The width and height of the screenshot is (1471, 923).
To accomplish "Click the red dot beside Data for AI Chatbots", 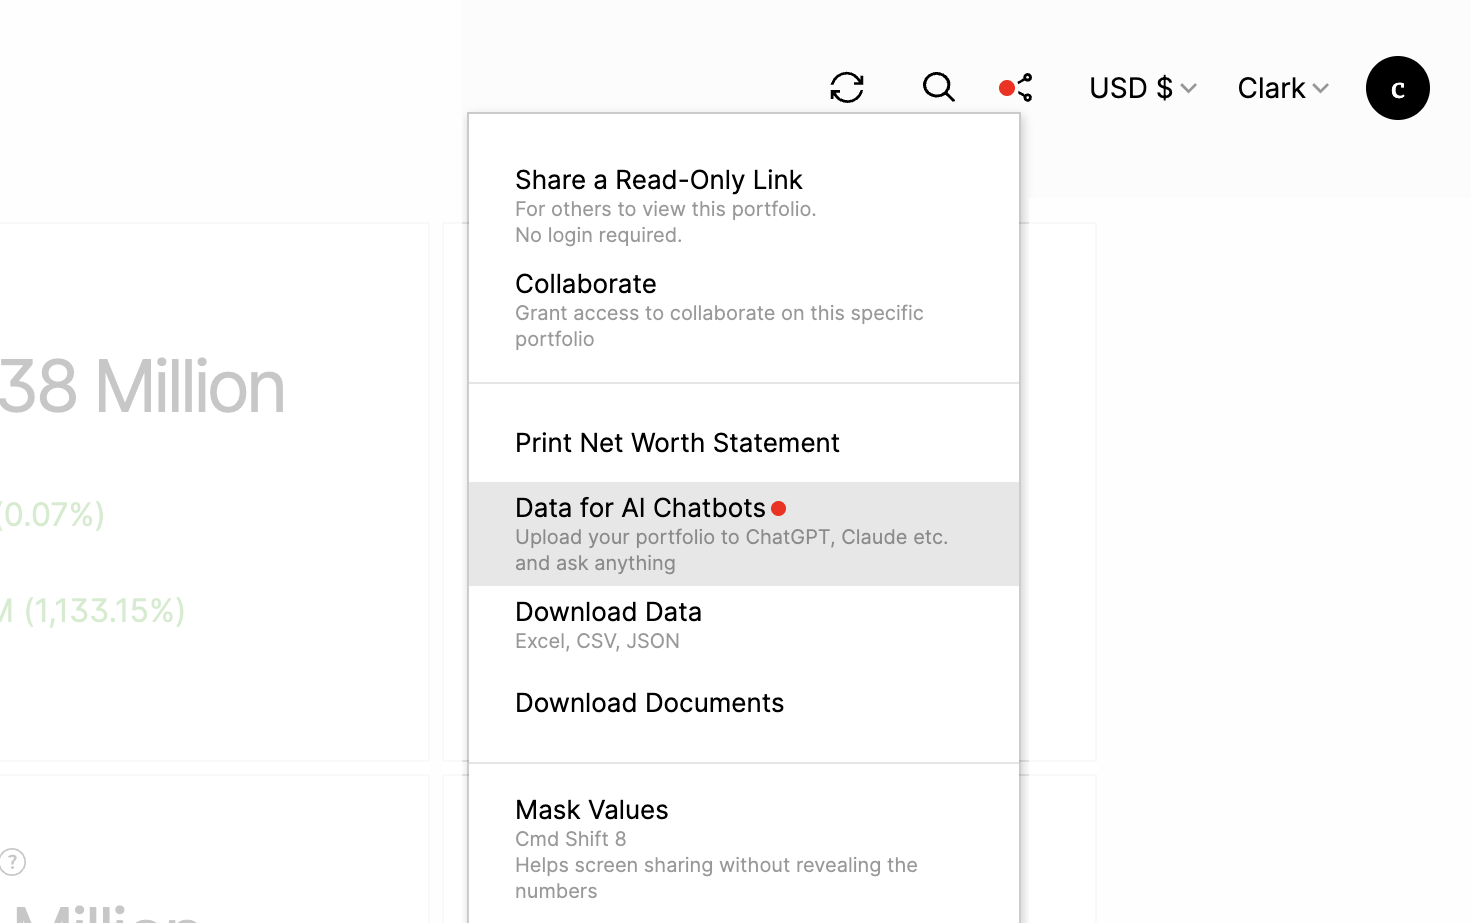I will pyautogui.click(x=779, y=508).
